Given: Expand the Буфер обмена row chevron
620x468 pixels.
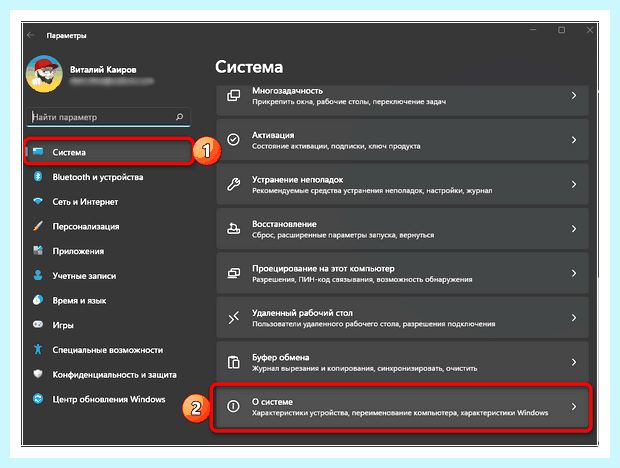Looking at the screenshot, I should click(573, 362).
